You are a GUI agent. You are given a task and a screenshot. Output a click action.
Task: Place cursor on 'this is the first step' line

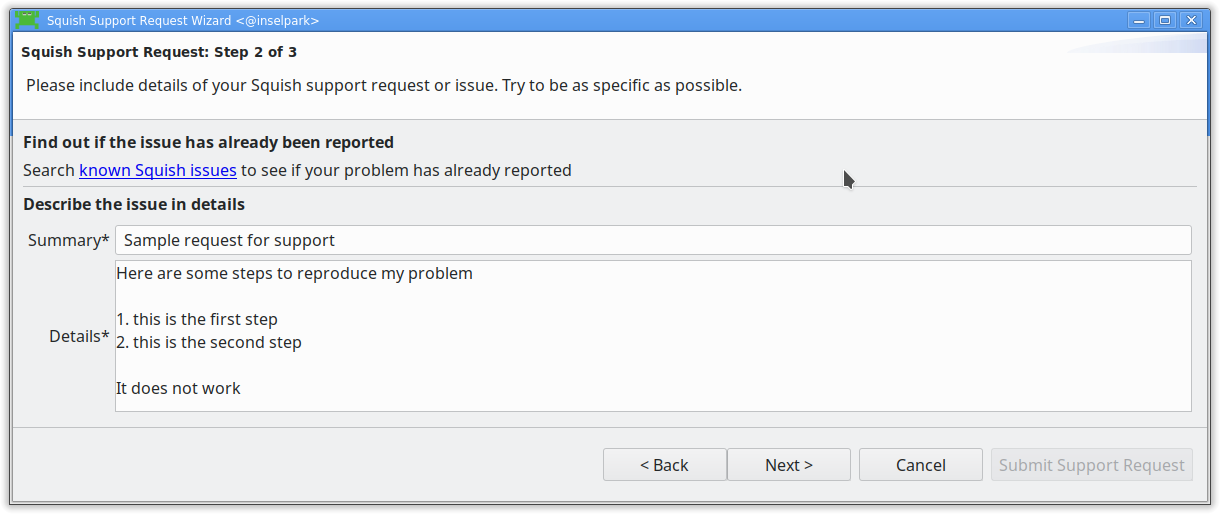[205, 320]
